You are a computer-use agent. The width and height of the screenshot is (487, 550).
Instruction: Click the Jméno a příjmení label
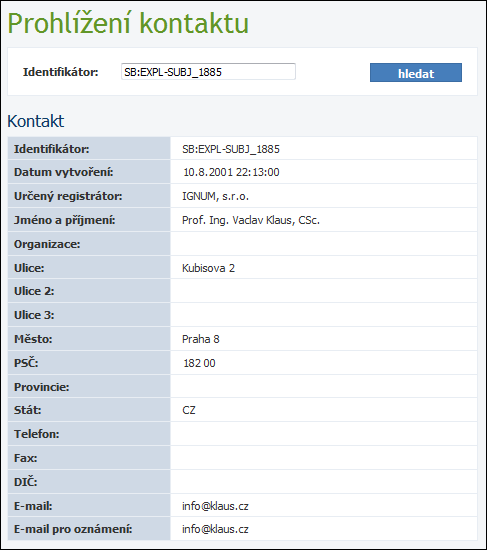point(65,220)
